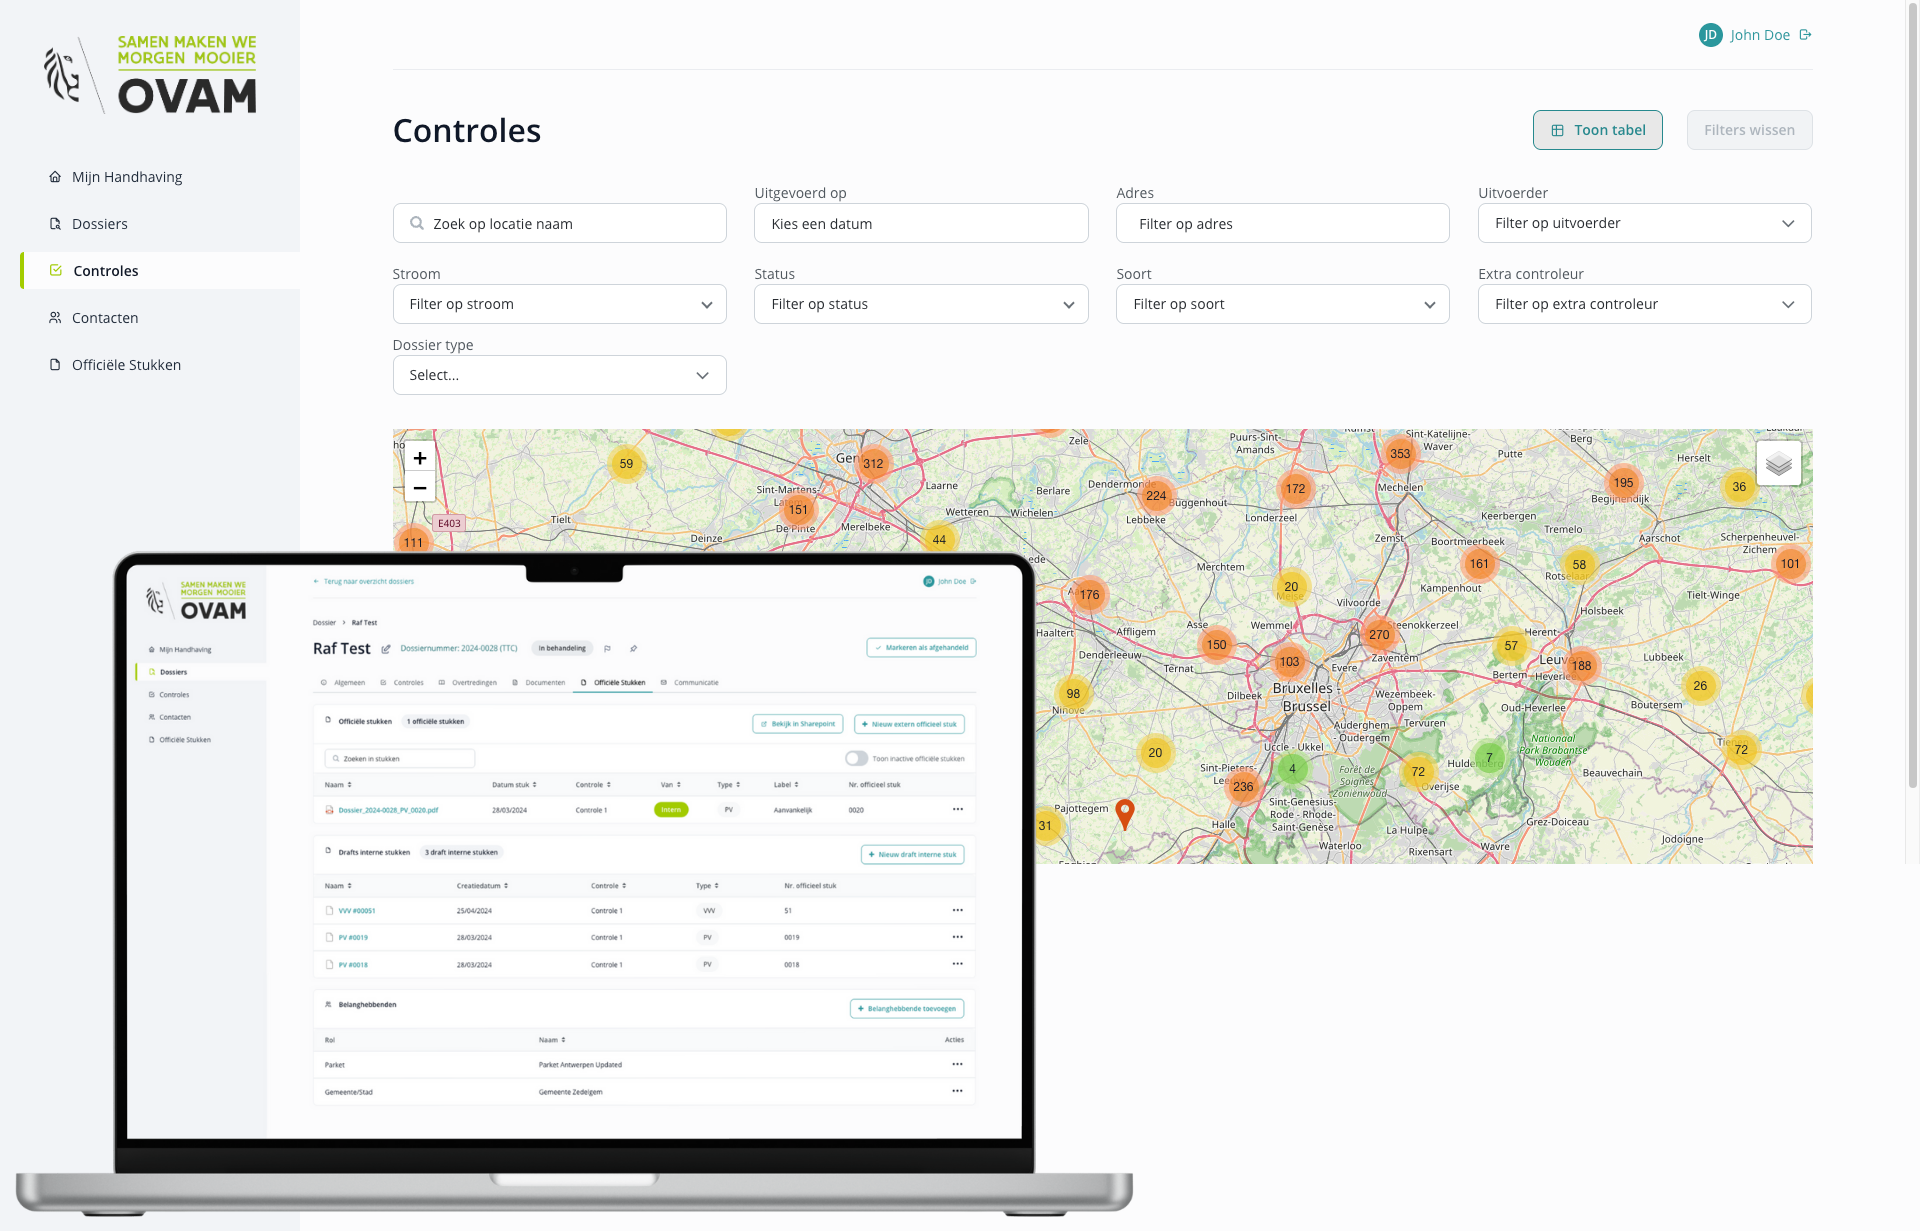Open Mijn Handhaving in sidebar
This screenshot has width=1920, height=1231.
pos(127,177)
